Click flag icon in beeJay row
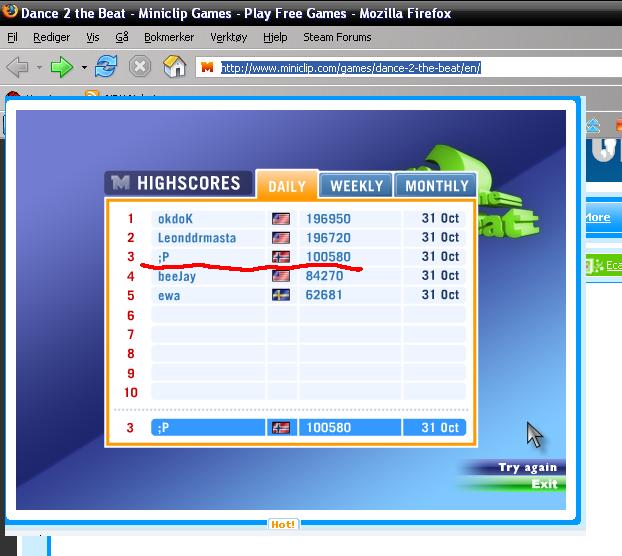Viewport: 622px width, 556px height. point(281,276)
